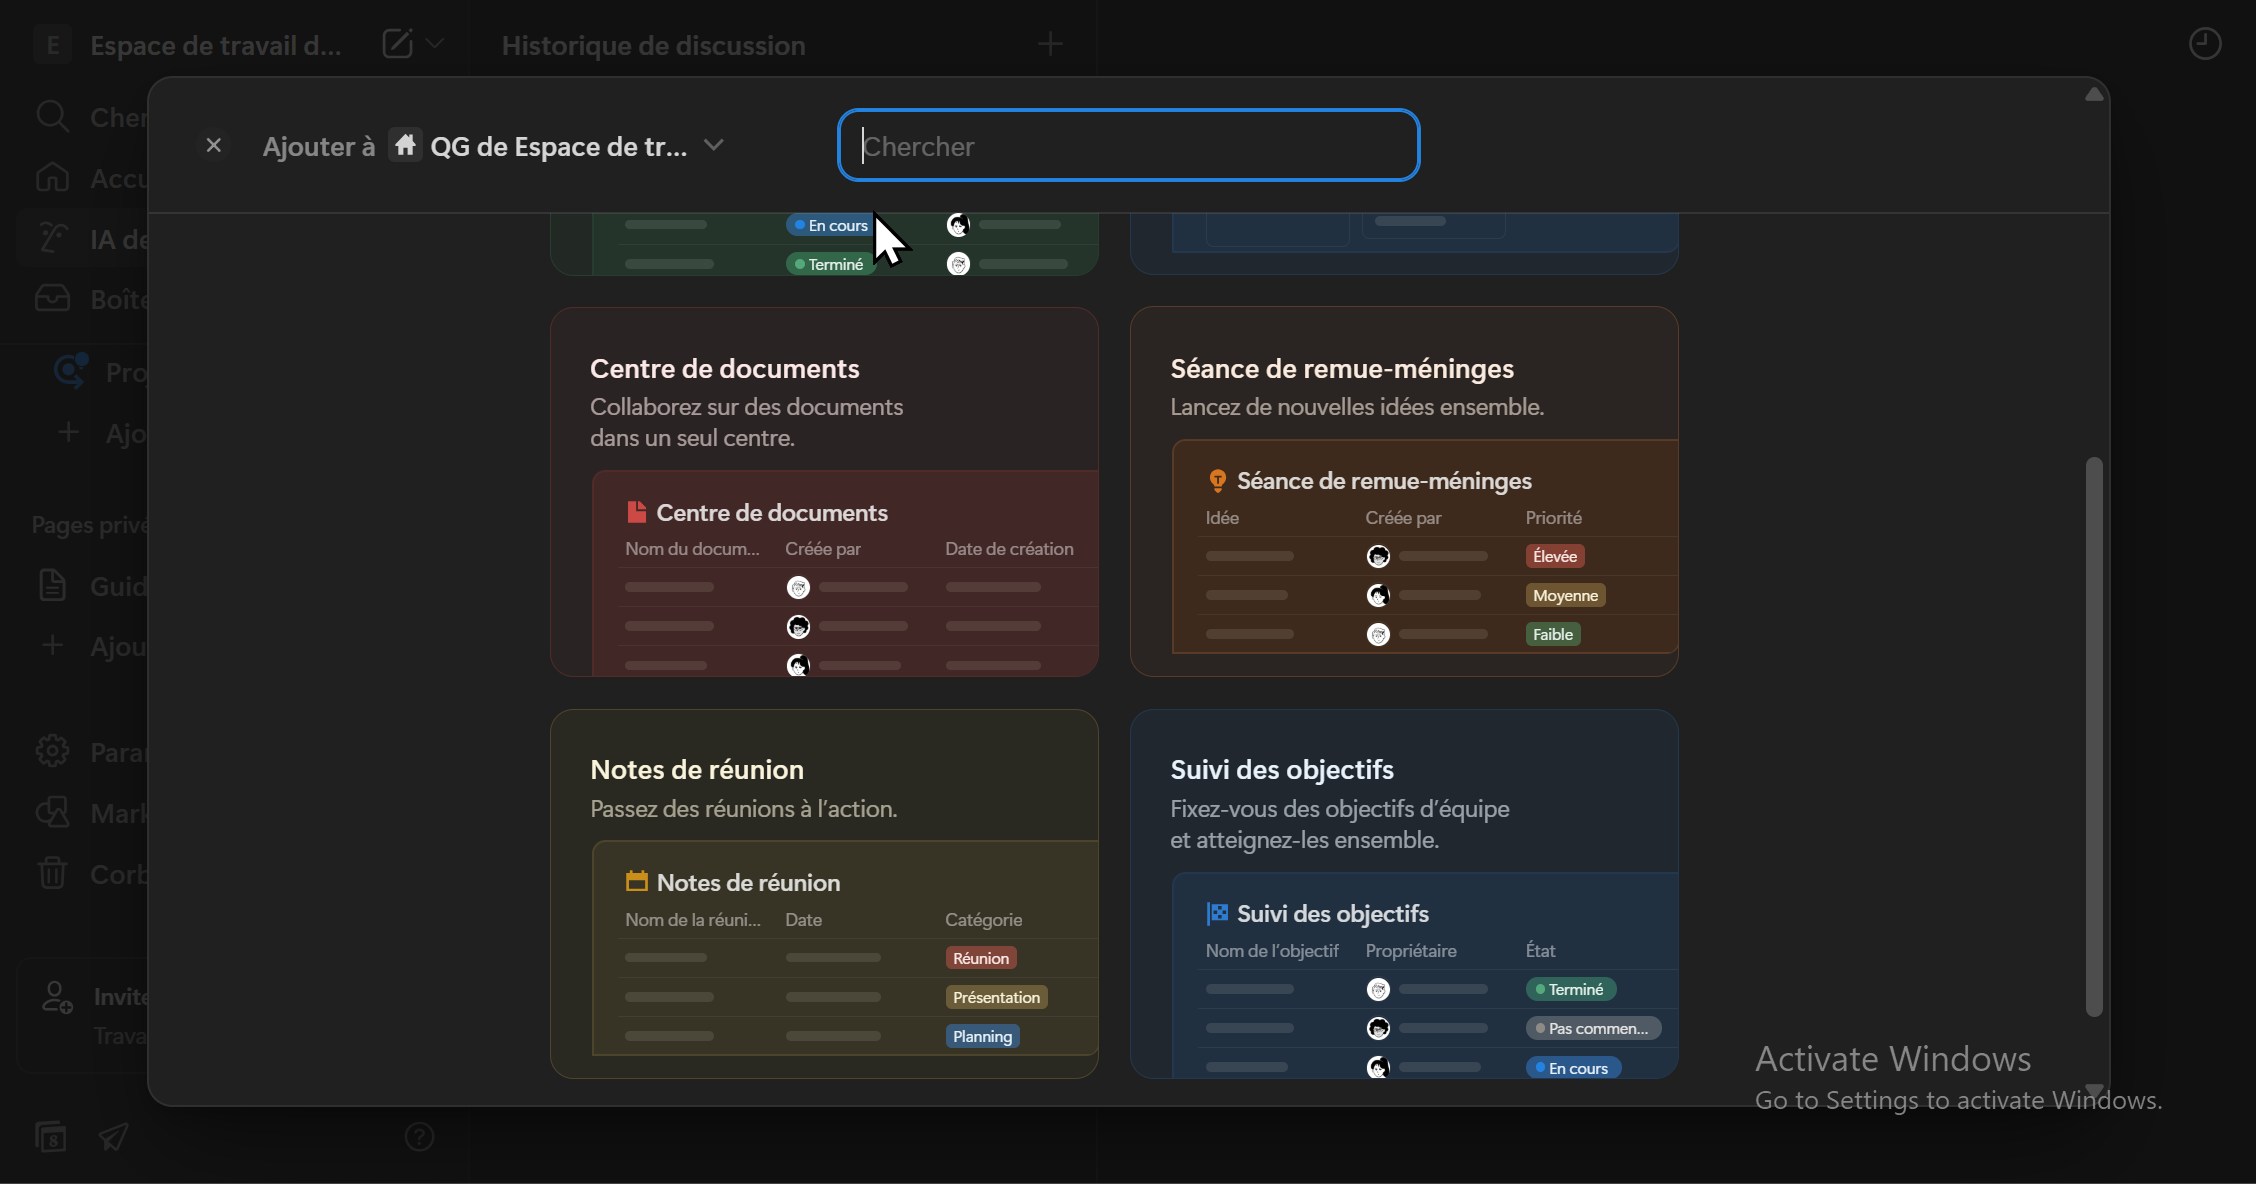Click the Chercher search field
2256x1184 pixels.
1128,146
